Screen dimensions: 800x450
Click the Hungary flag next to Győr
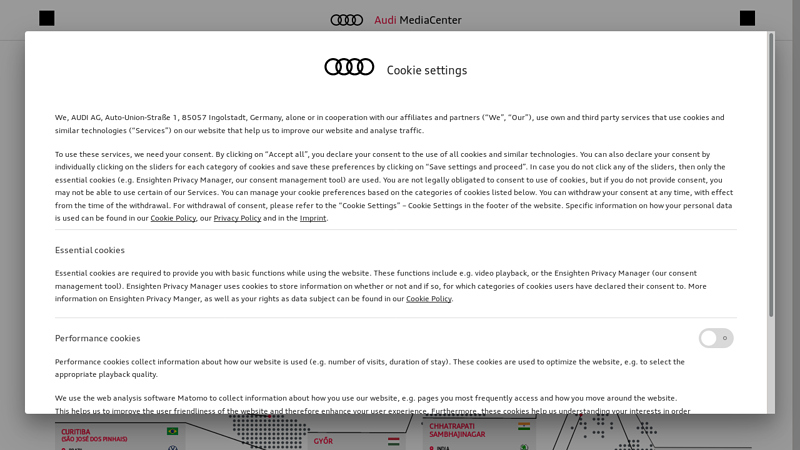click(x=393, y=441)
